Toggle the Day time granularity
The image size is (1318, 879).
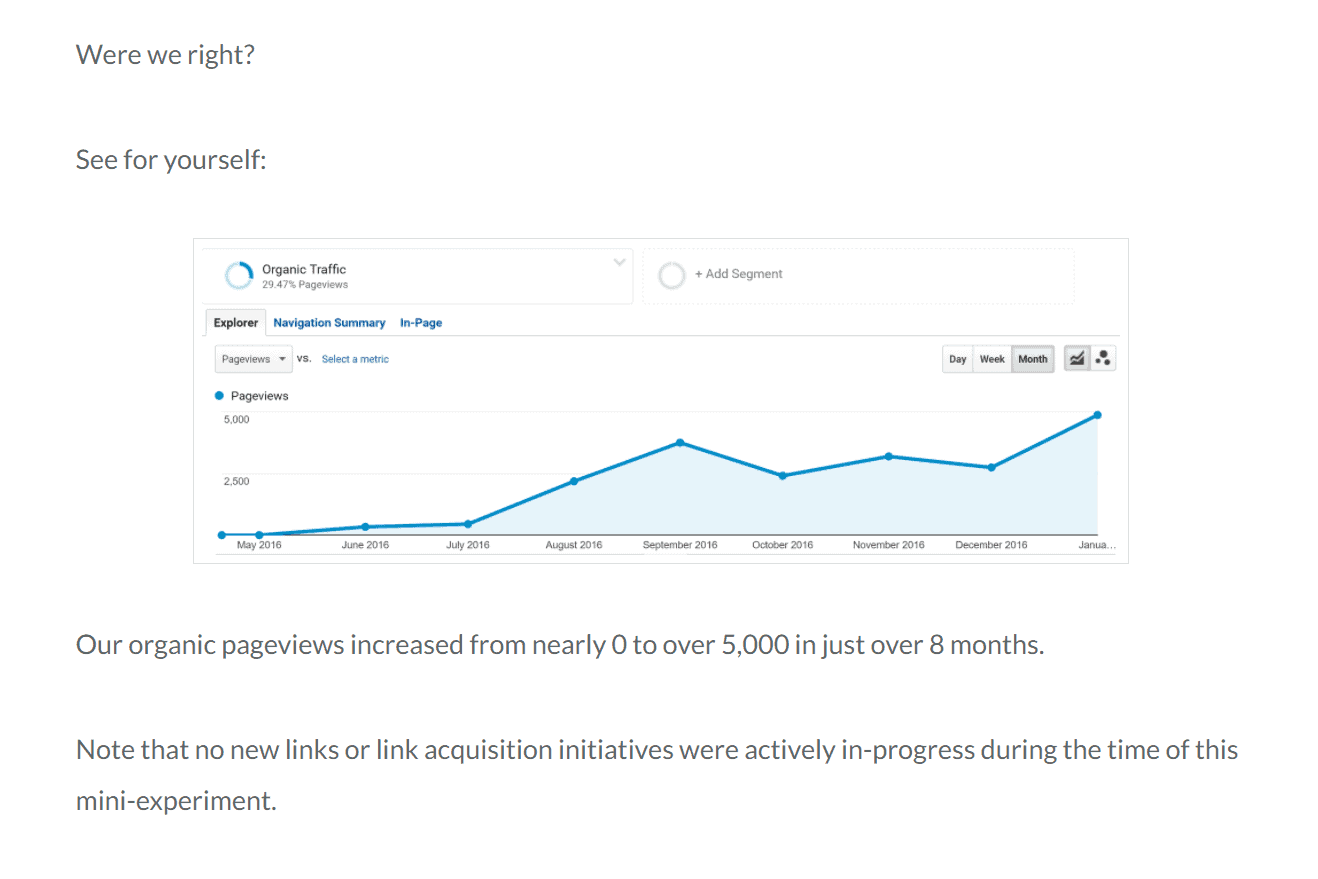point(957,358)
